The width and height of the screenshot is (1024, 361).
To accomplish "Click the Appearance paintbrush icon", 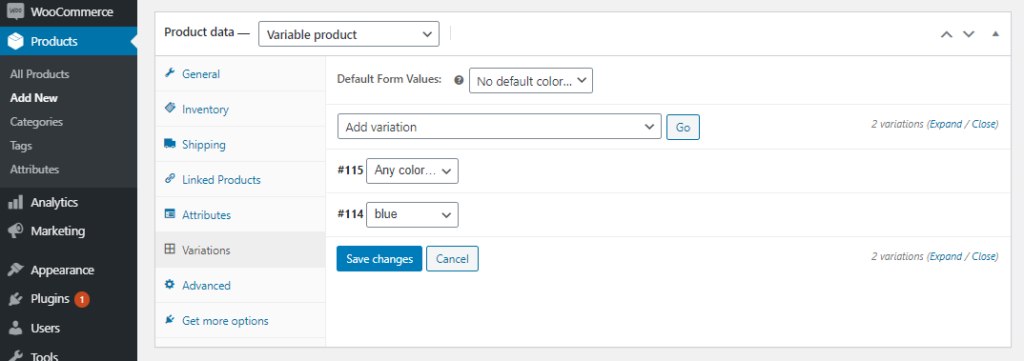I will (16, 270).
